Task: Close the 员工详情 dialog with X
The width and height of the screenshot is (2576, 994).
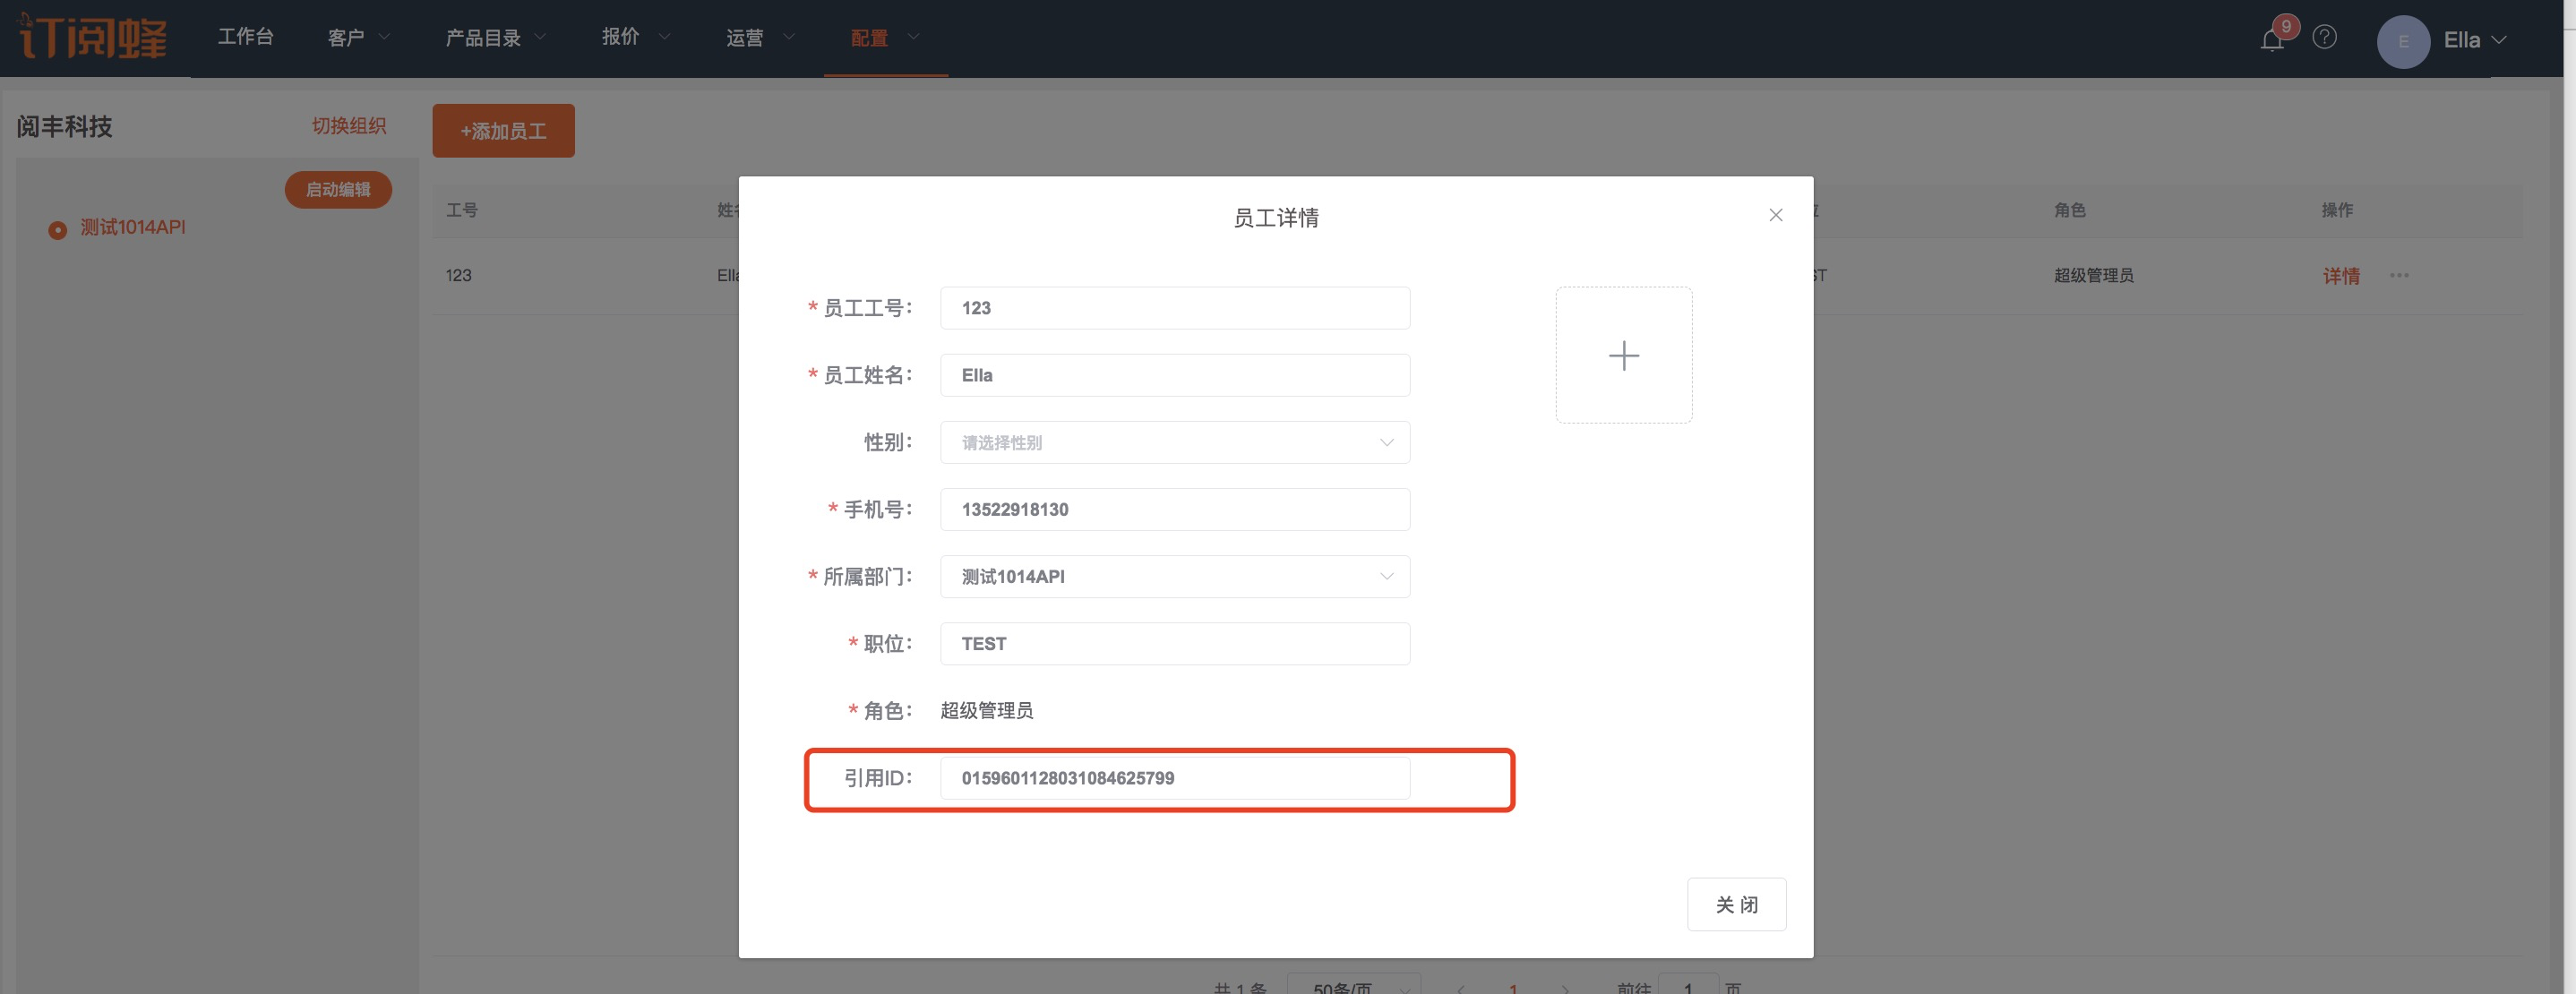Action: [1775, 215]
